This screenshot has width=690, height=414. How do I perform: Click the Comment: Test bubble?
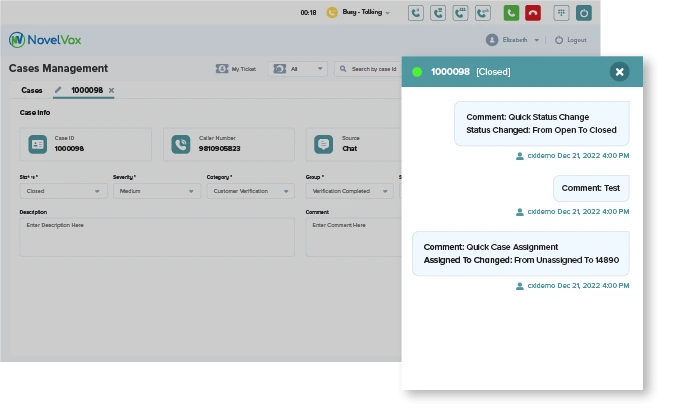[591, 188]
